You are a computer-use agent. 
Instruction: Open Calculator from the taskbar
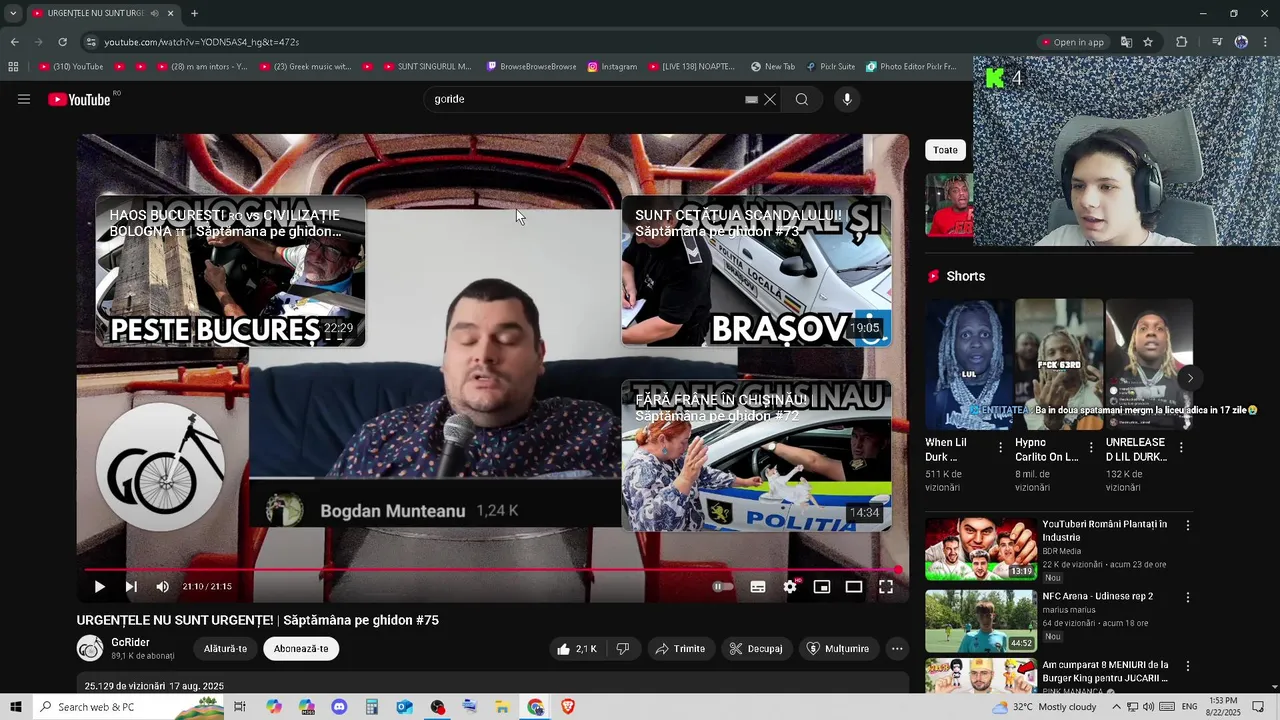coord(371,707)
